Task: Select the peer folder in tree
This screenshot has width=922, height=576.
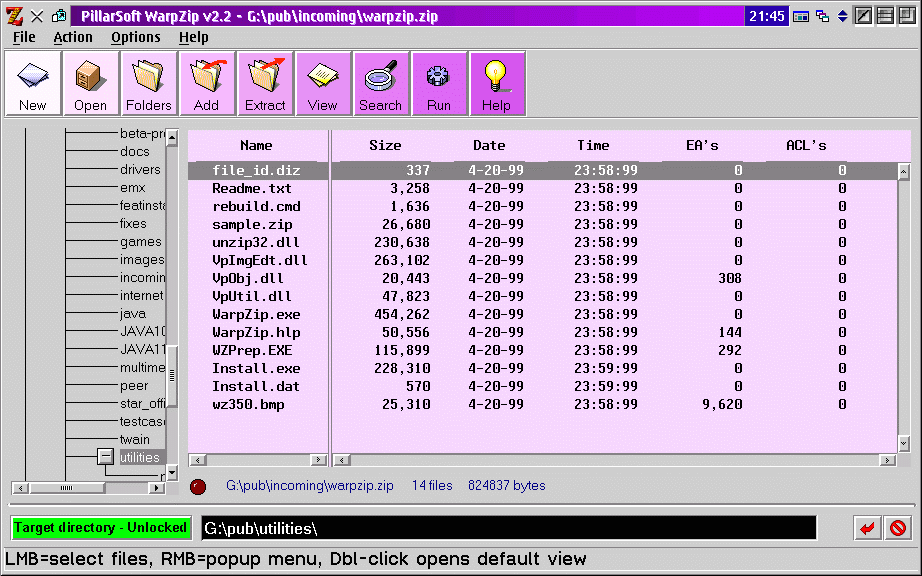Action: (x=133, y=386)
